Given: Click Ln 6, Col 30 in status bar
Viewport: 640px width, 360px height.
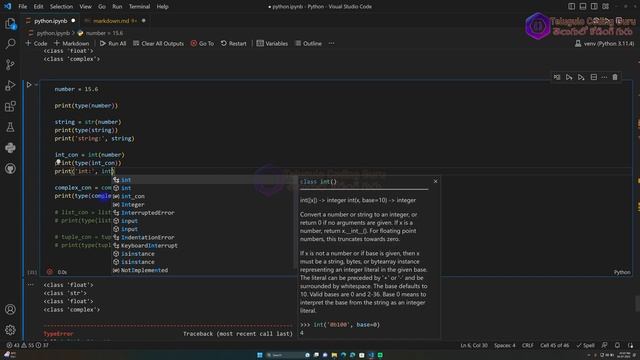Looking at the screenshot, I should tap(474, 345).
